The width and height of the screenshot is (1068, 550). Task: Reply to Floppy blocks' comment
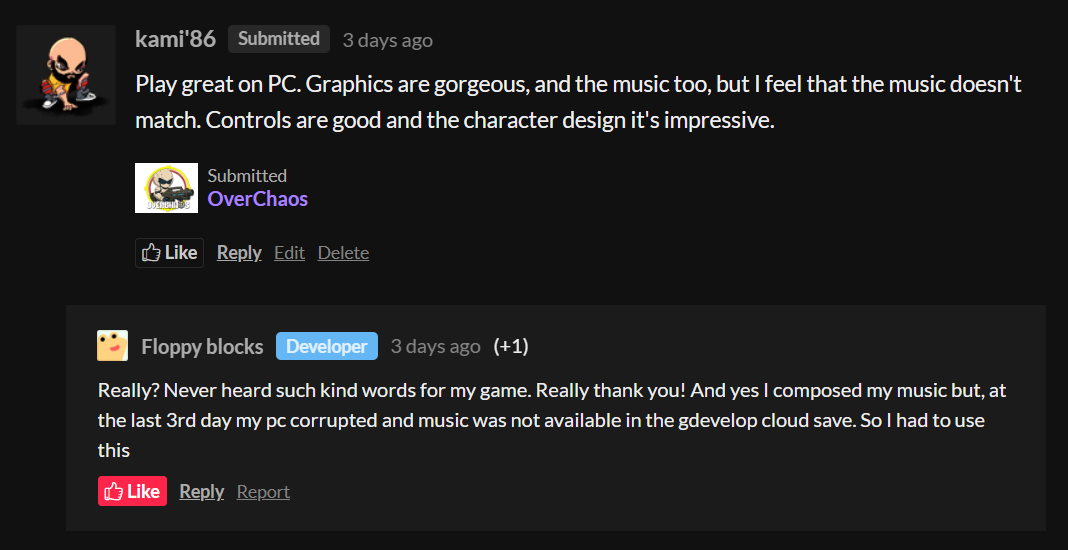(201, 492)
